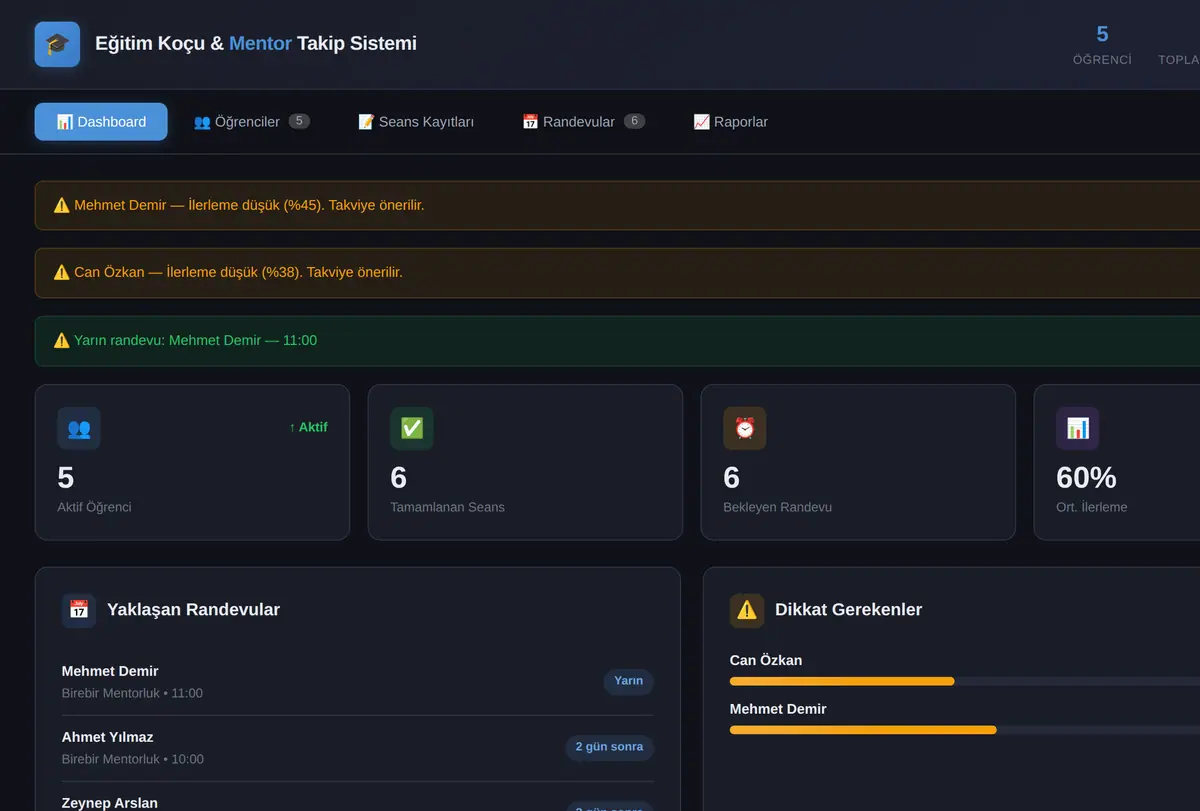Select the Ahmet Yılmaz appointment row
The height and width of the screenshot is (811, 1200).
(x=357, y=748)
